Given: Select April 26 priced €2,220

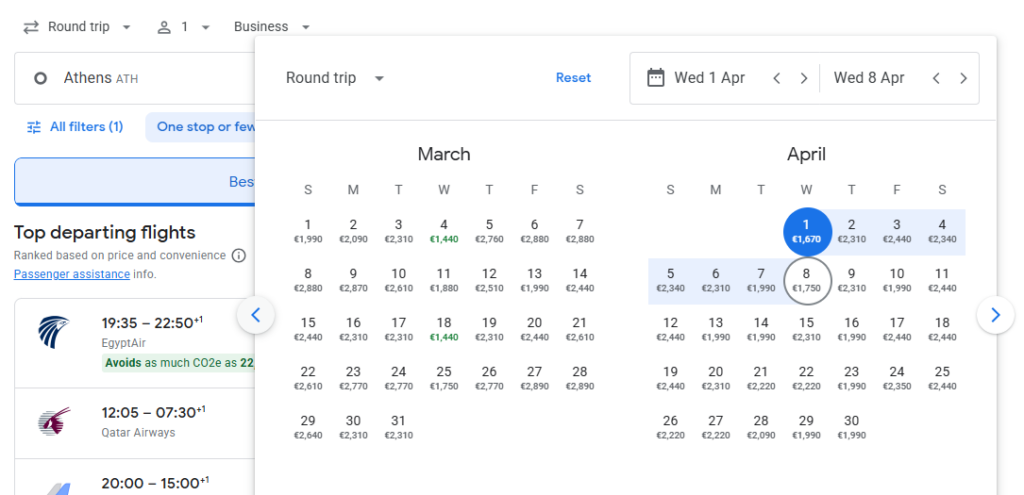Looking at the screenshot, I should pyautogui.click(x=671, y=428).
